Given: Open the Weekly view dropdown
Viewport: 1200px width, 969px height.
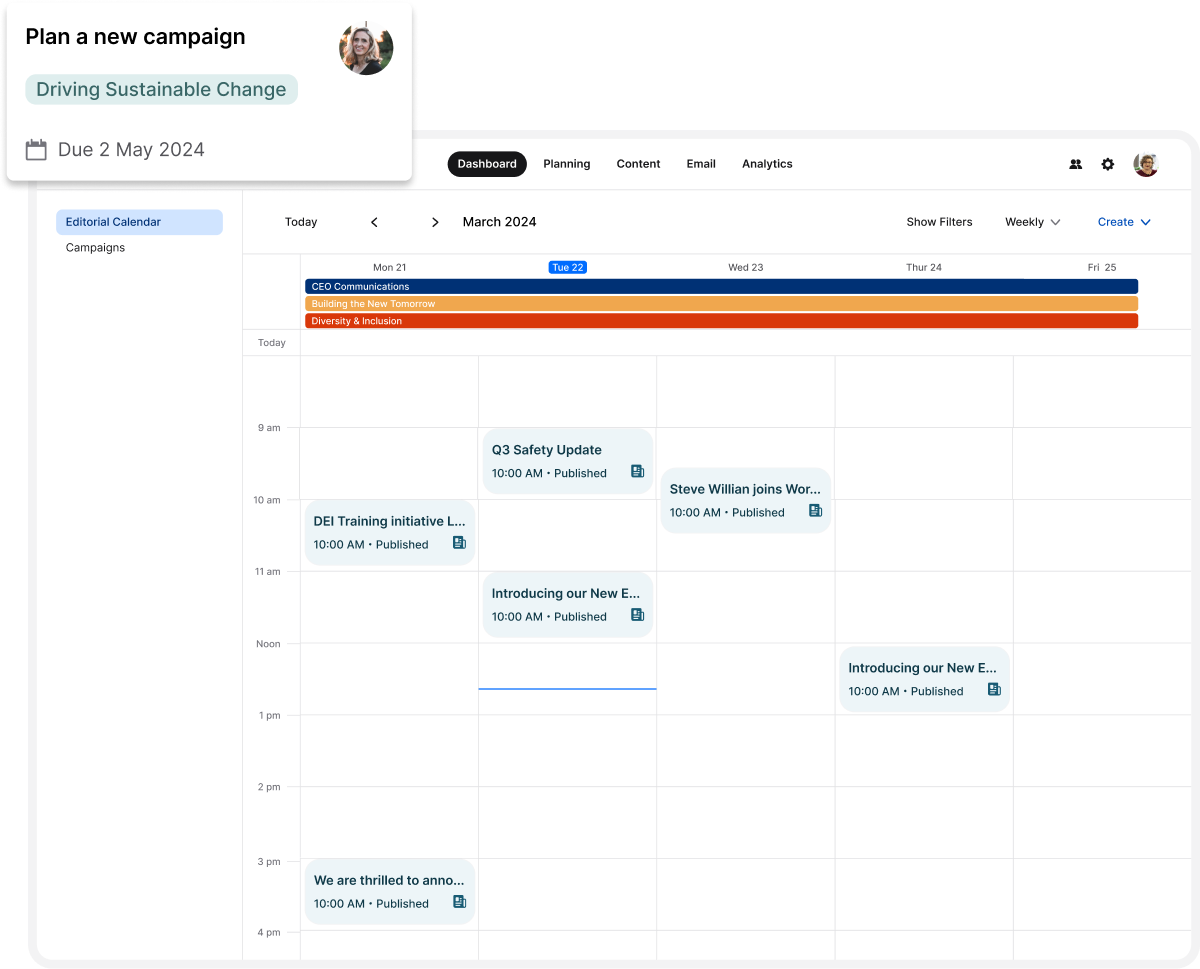Looking at the screenshot, I should [x=1032, y=222].
